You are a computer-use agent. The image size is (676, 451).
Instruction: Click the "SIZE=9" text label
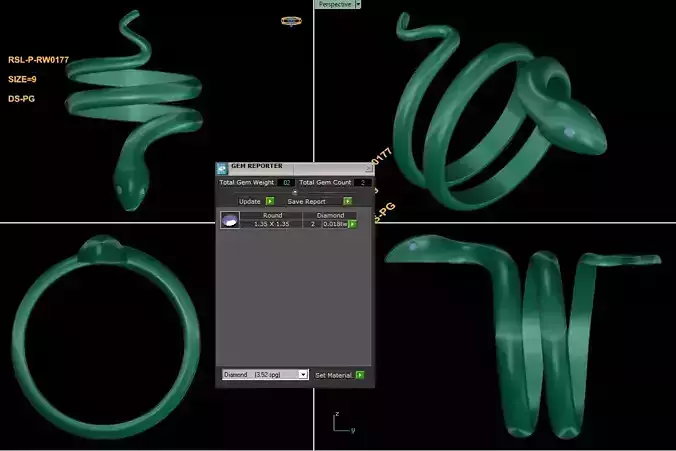[x=22, y=79]
